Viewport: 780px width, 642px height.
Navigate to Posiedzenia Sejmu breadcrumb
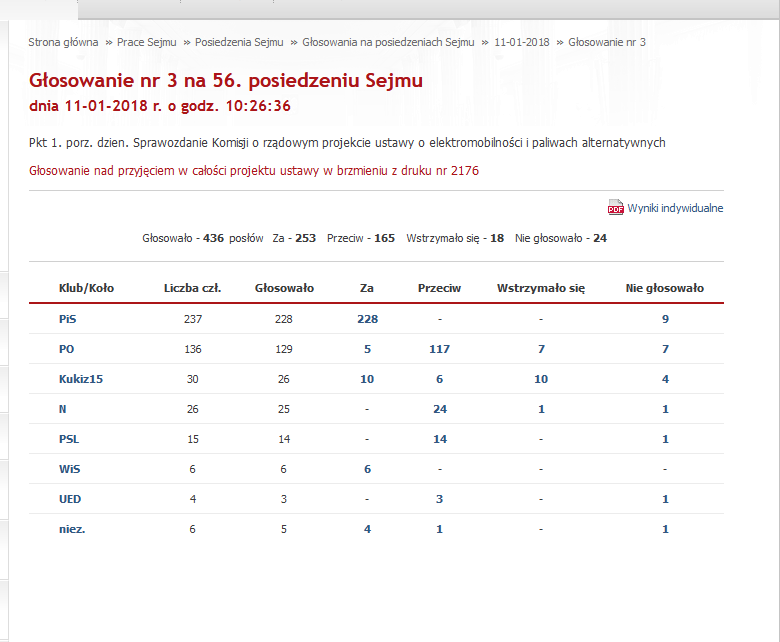coord(239,42)
